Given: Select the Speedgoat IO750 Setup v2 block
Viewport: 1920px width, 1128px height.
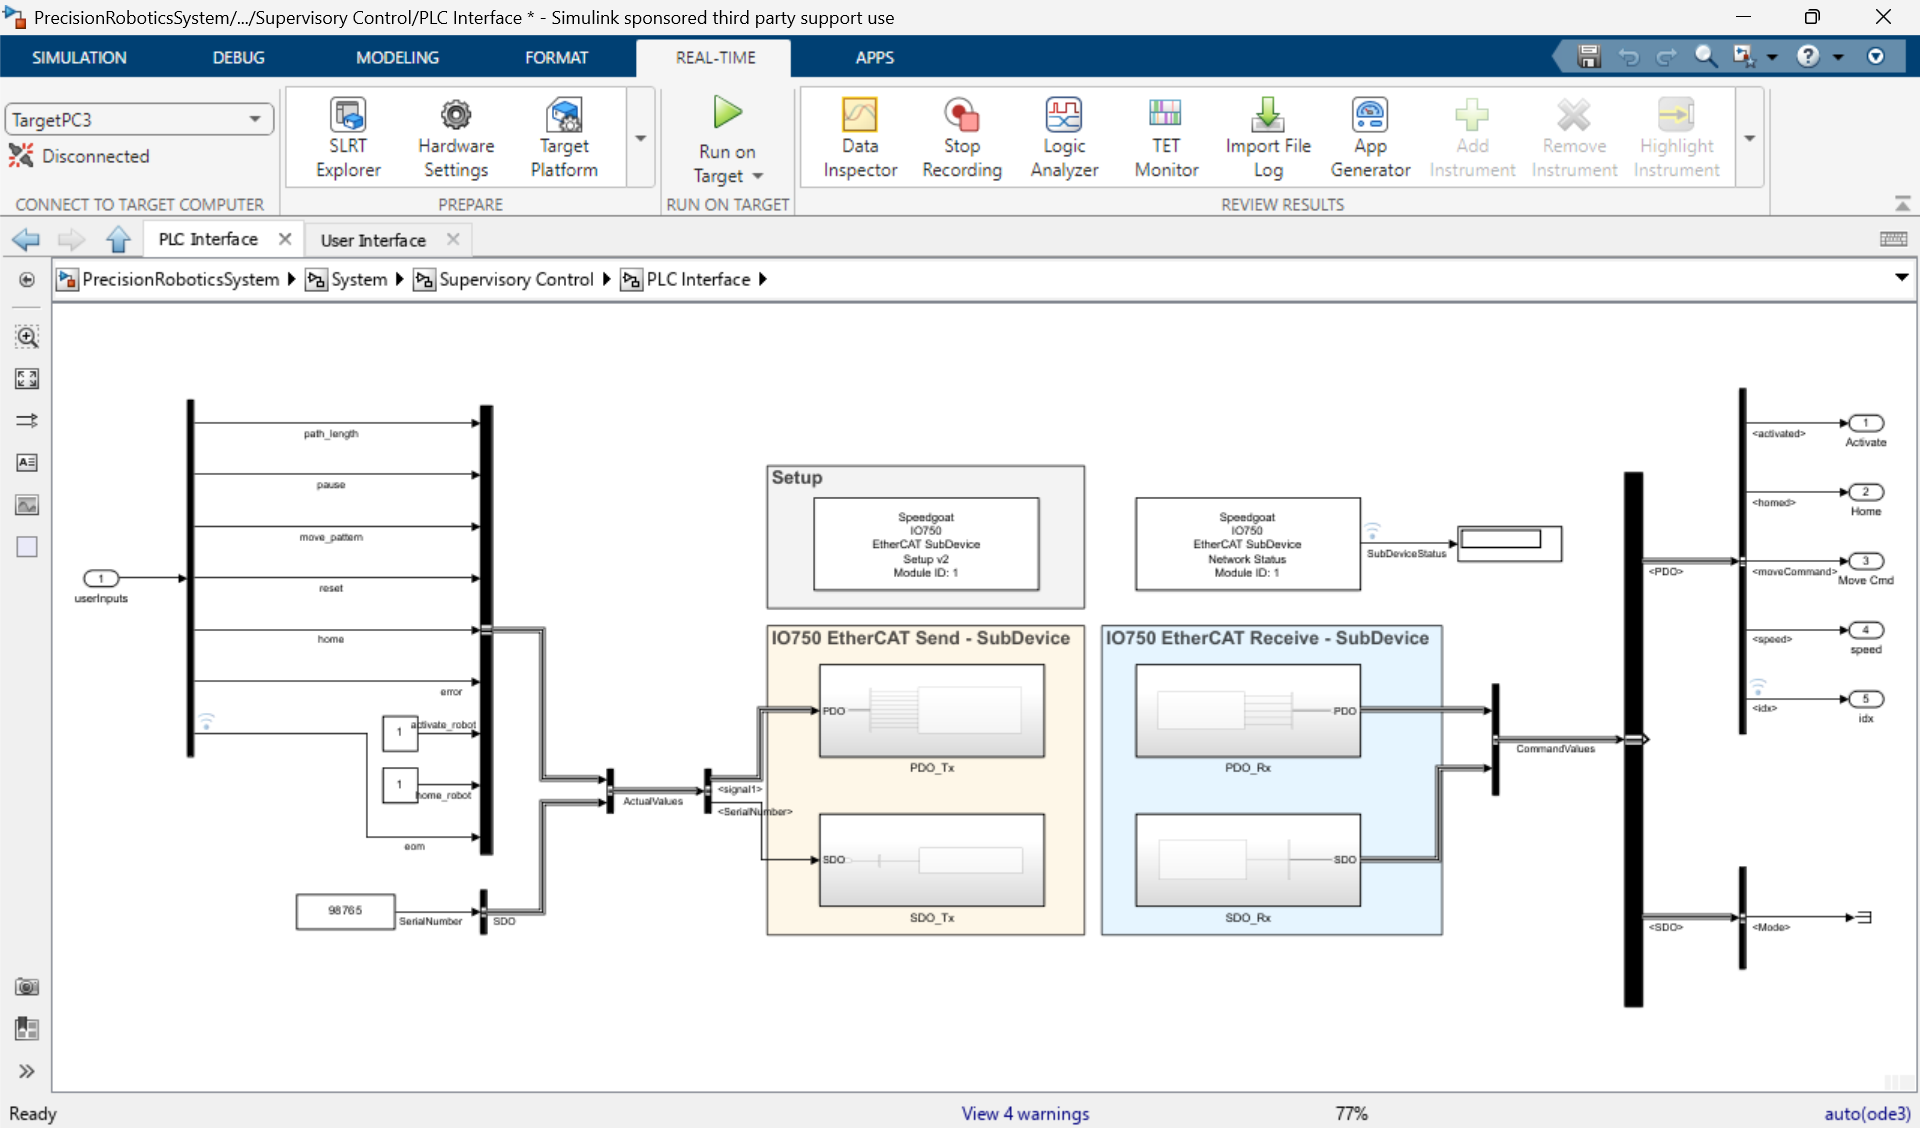Looking at the screenshot, I should 926,544.
